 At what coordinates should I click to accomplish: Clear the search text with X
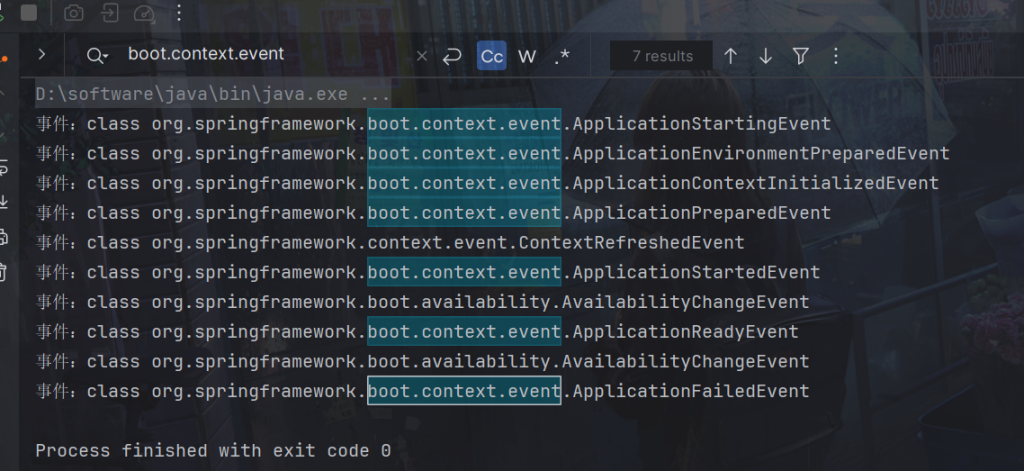[x=421, y=56]
